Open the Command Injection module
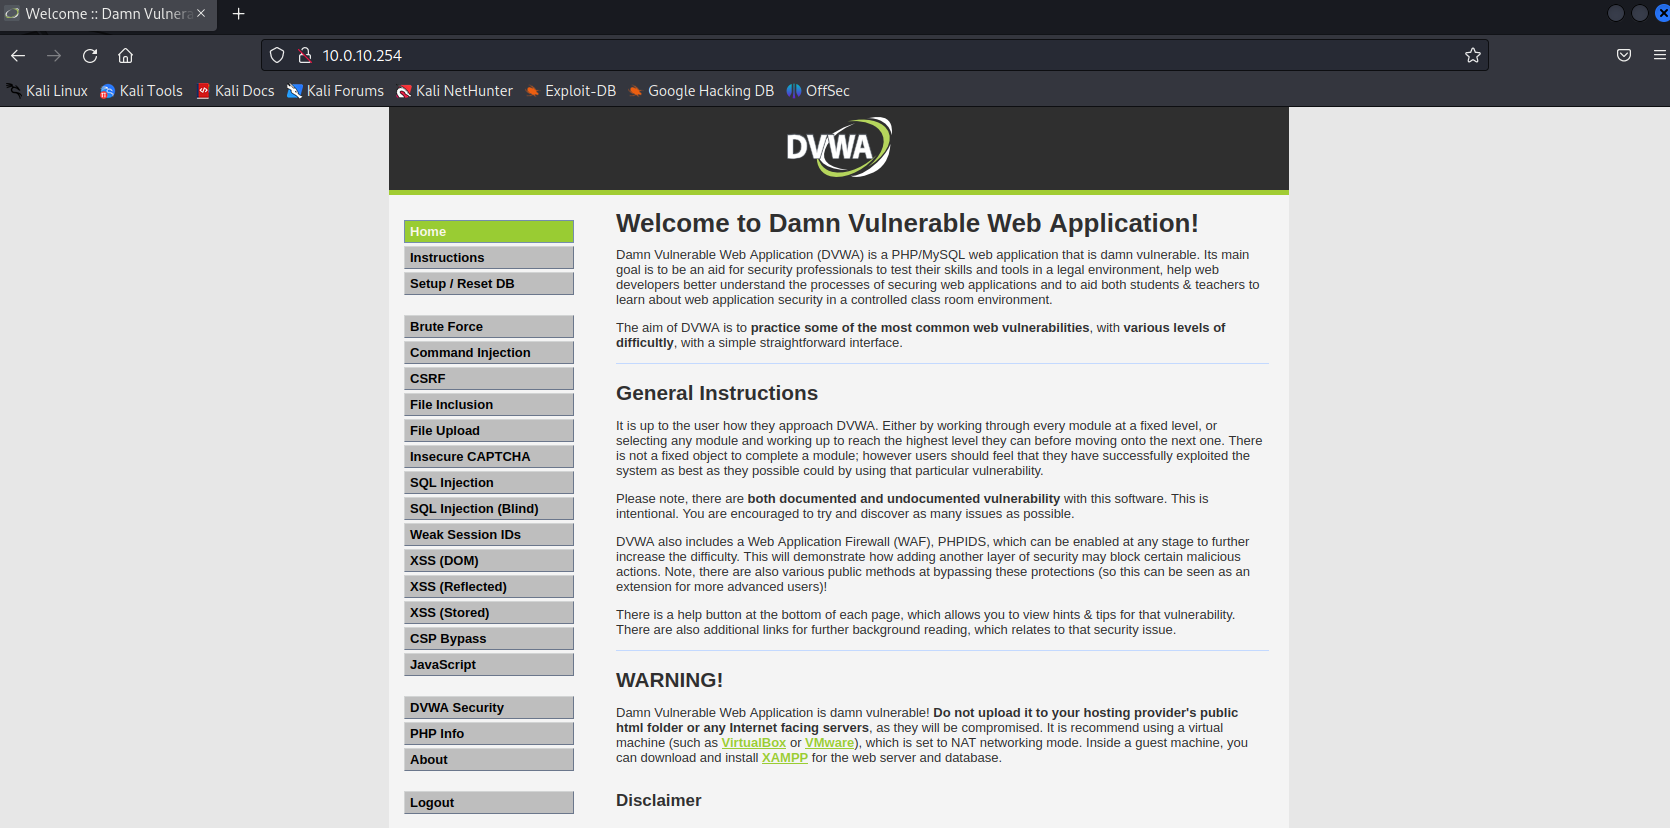The width and height of the screenshot is (1670, 828). point(488,353)
